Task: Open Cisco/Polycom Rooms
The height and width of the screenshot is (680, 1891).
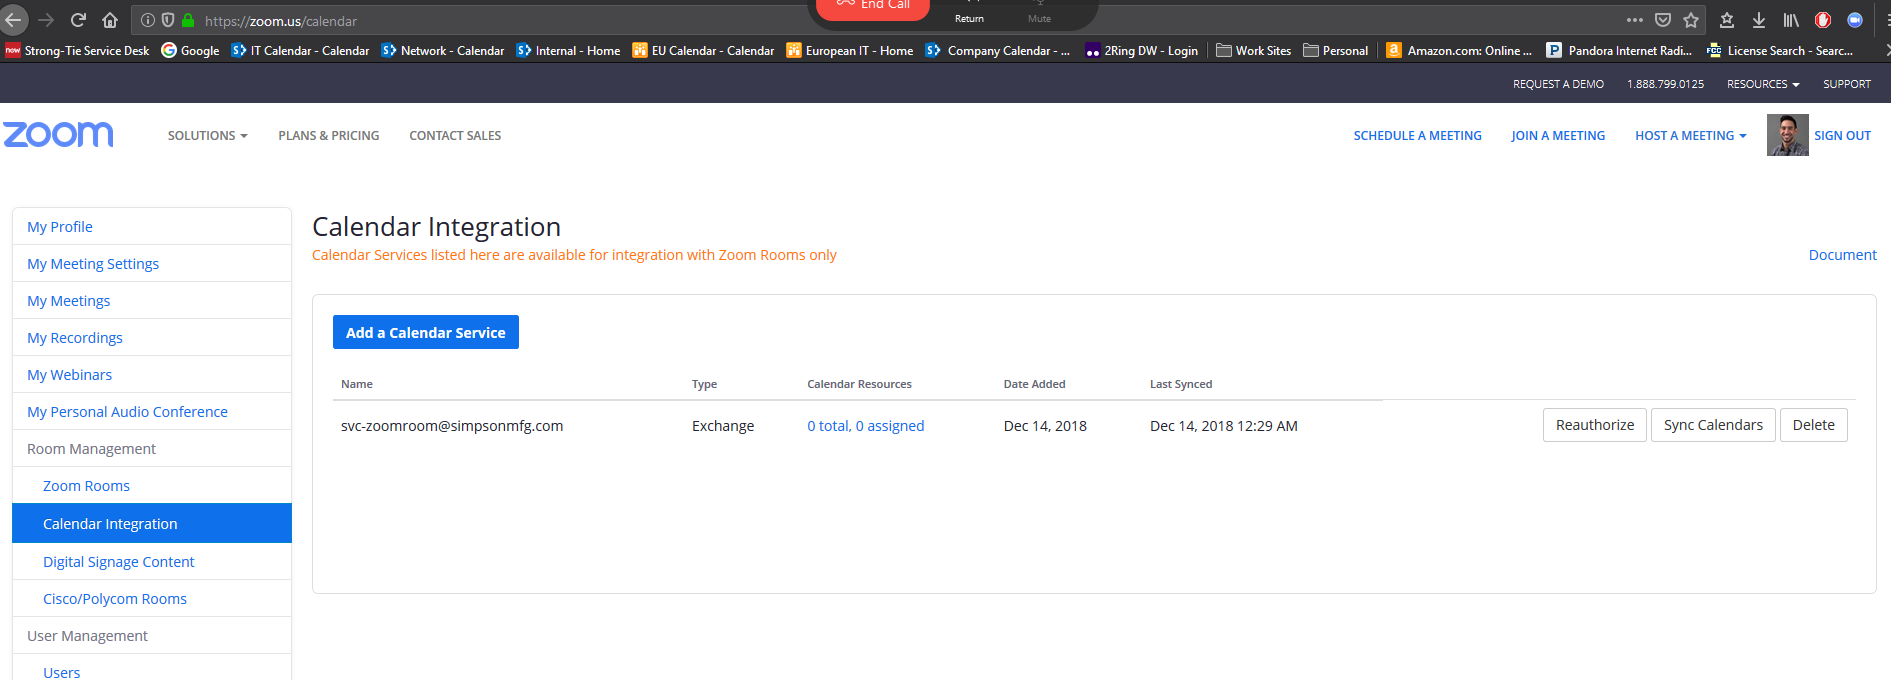Action: pyautogui.click(x=152, y=599)
